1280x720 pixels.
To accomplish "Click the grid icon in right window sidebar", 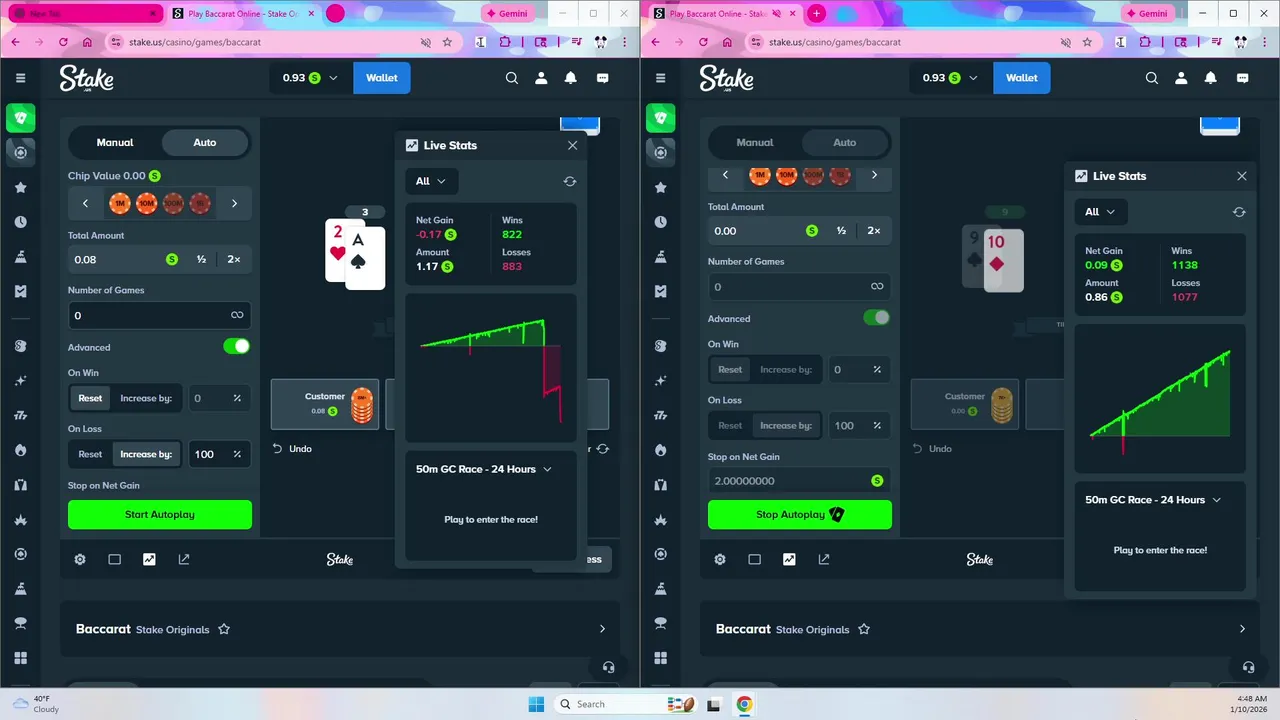I will [x=660, y=658].
